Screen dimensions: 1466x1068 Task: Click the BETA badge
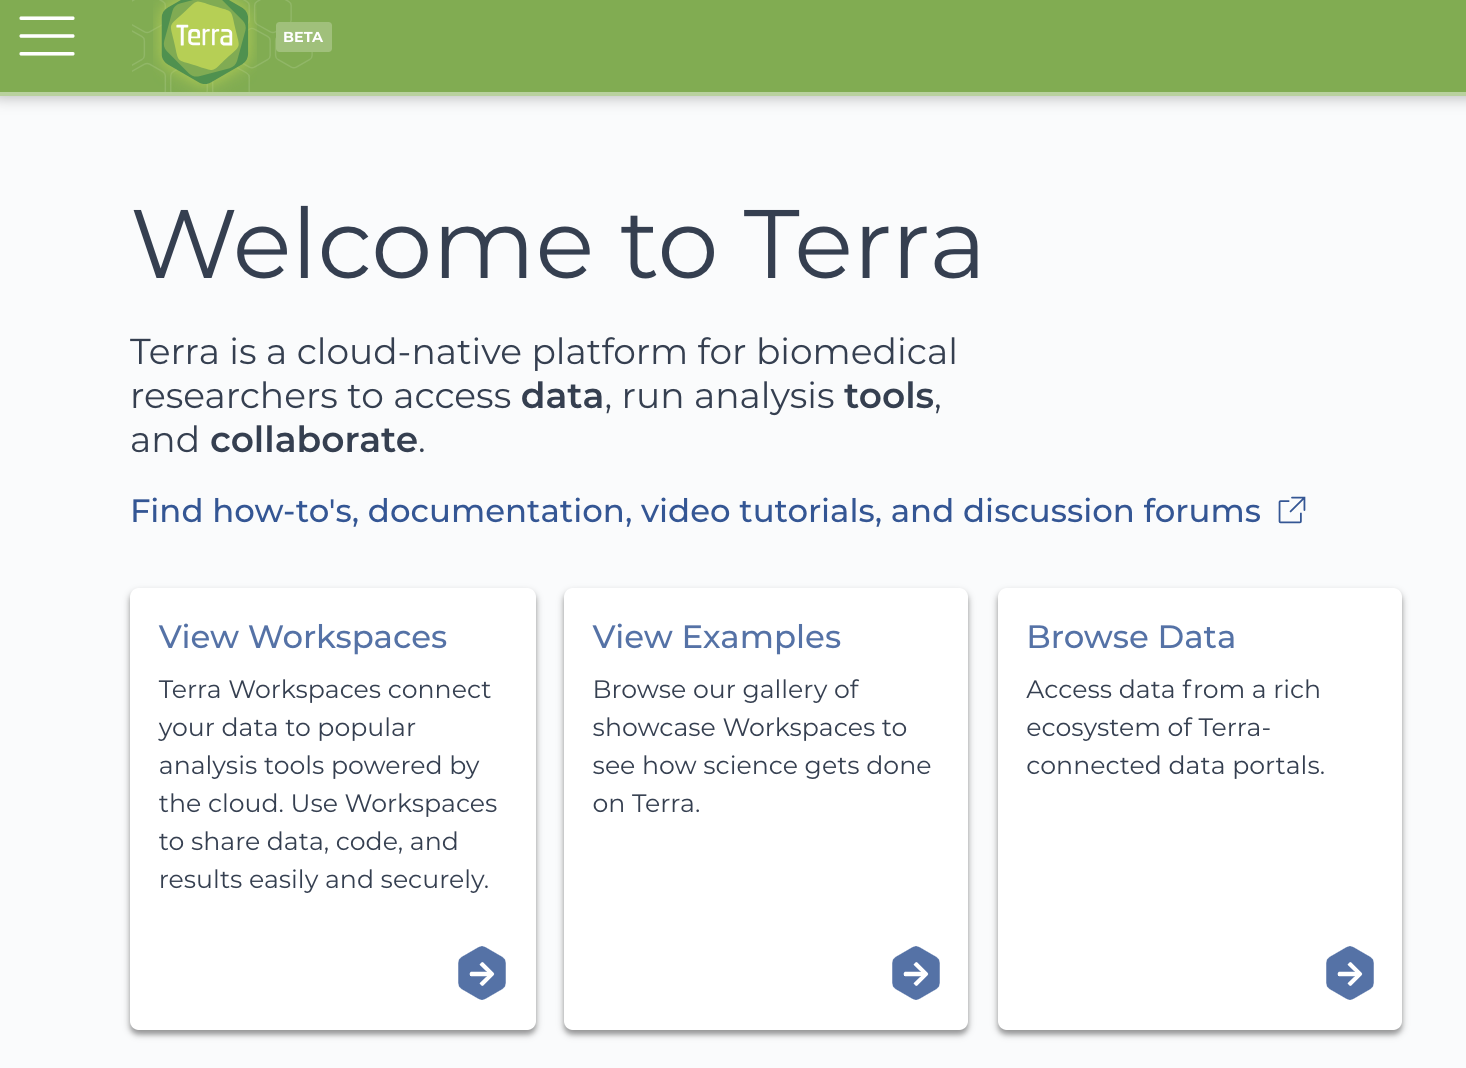pos(303,37)
